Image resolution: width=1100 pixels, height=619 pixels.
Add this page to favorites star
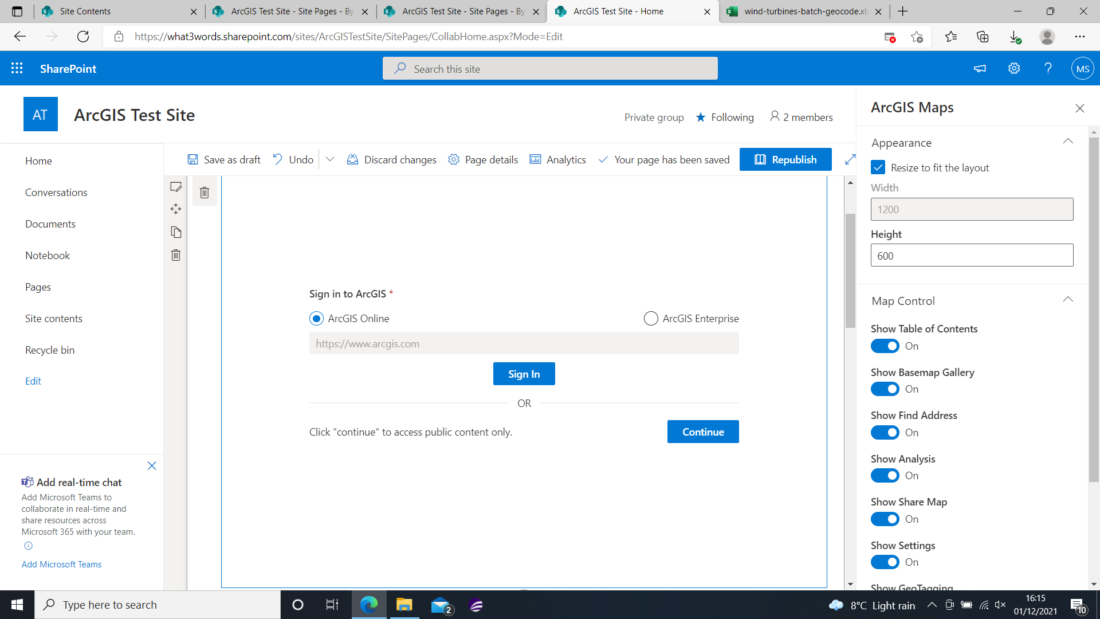click(x=917, y=37)
